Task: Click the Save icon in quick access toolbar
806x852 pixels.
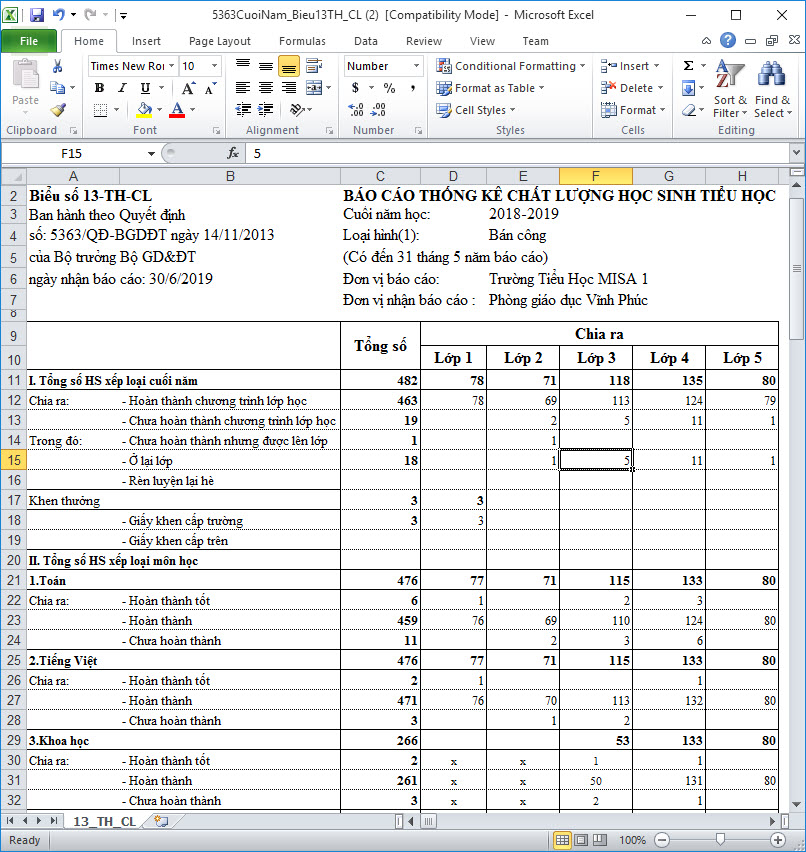Action: (x=37, y=15)
